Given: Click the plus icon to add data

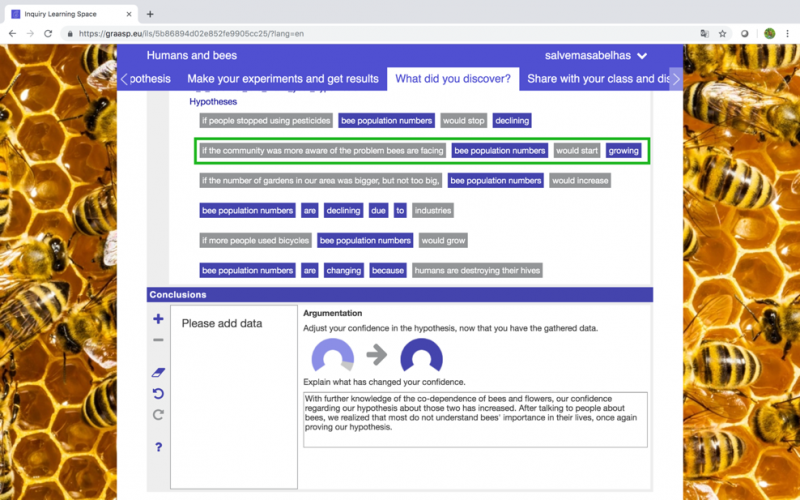Looking at the screenshot, I should click(x=158, y=319).
